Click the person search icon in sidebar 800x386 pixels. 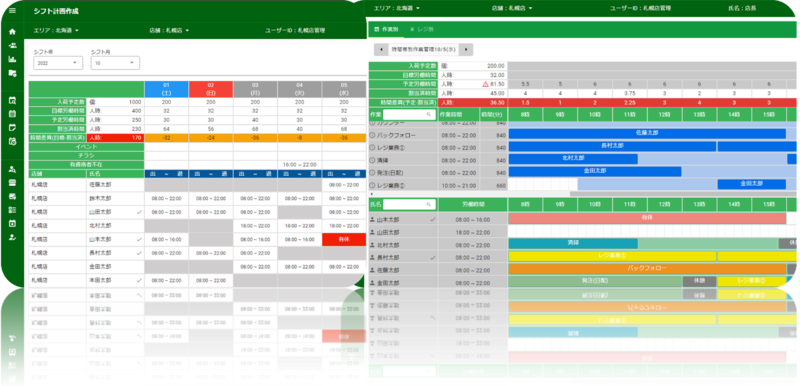coord(13,170)
